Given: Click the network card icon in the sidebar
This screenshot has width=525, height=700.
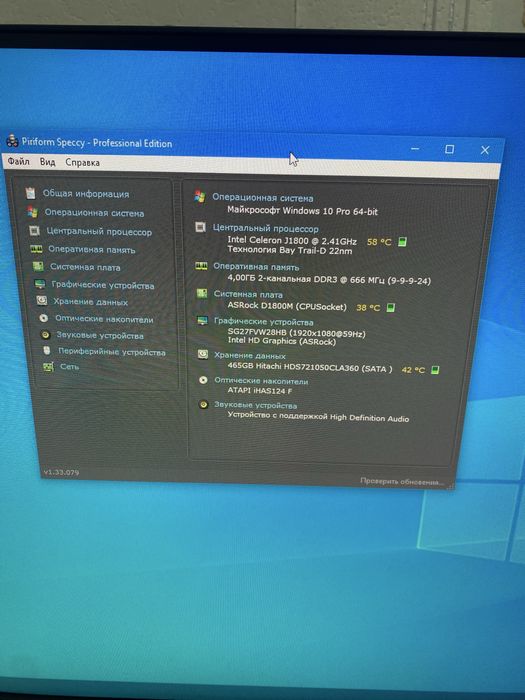Looking at the screenshot, I should (x=48, y=367).
